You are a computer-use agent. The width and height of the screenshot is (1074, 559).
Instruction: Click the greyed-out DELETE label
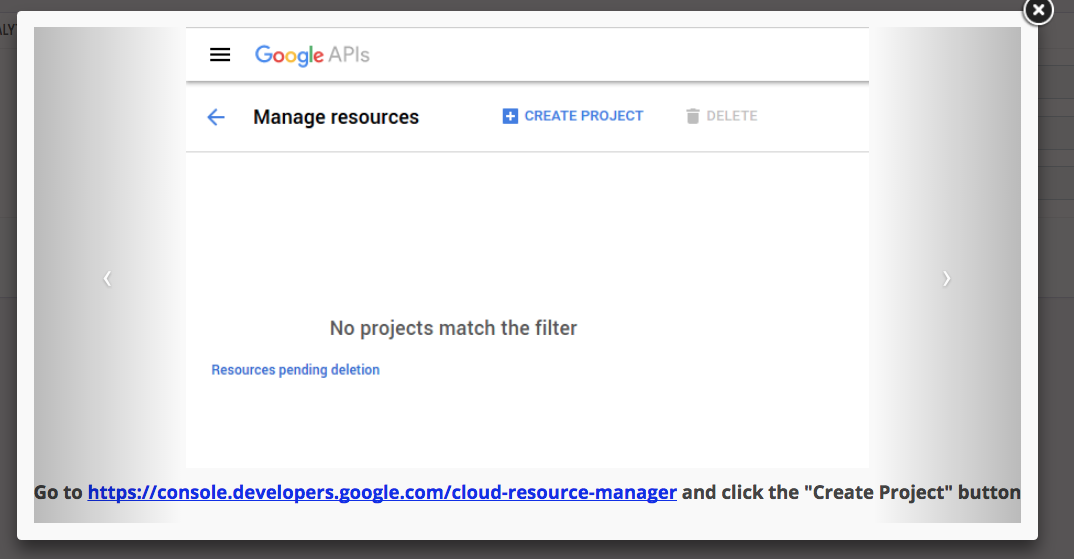pos(732,116)
